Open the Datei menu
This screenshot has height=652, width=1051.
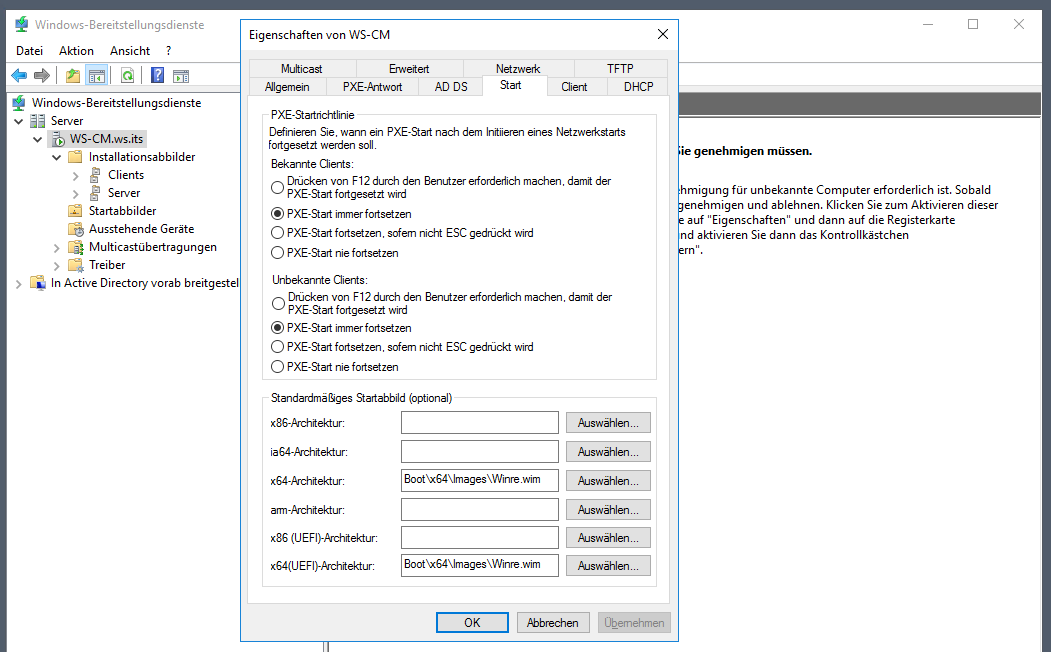tap(29, 51)
